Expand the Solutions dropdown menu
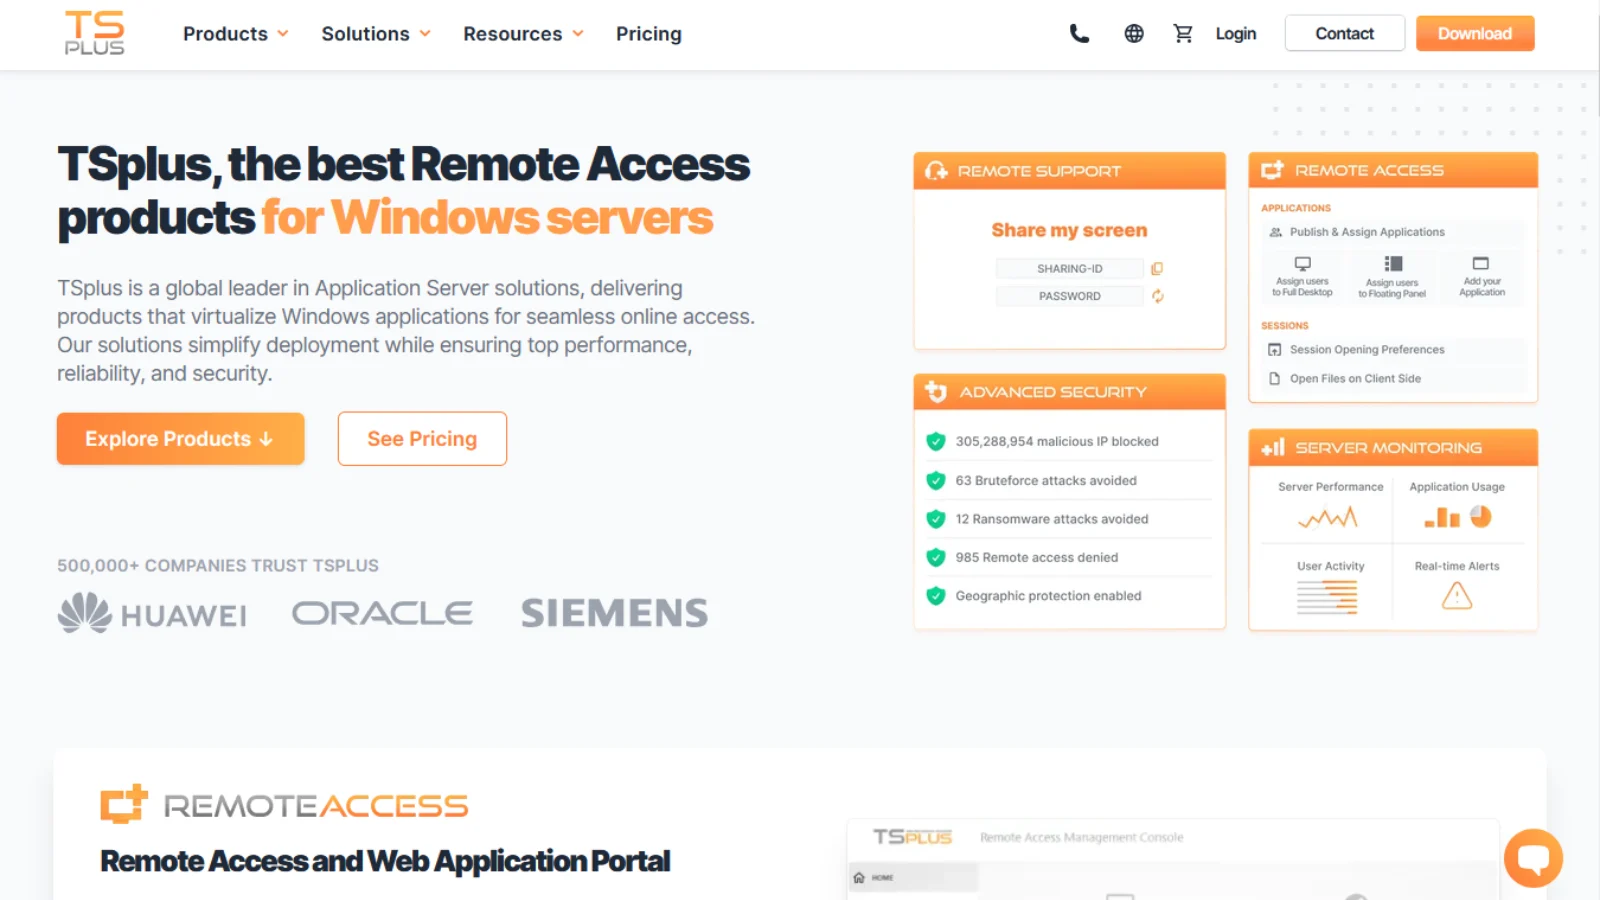Screen dimensions: 1600x900 click(376, 34)
